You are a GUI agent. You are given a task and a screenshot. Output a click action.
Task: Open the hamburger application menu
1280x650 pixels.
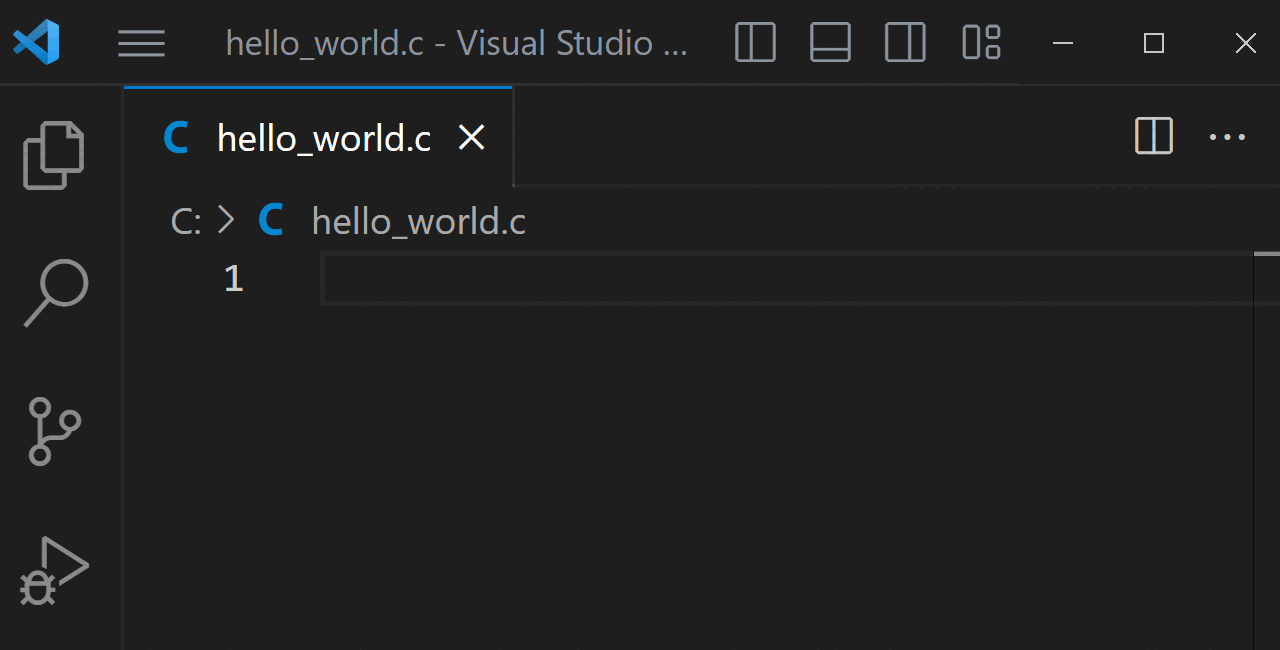coord(141,43)
